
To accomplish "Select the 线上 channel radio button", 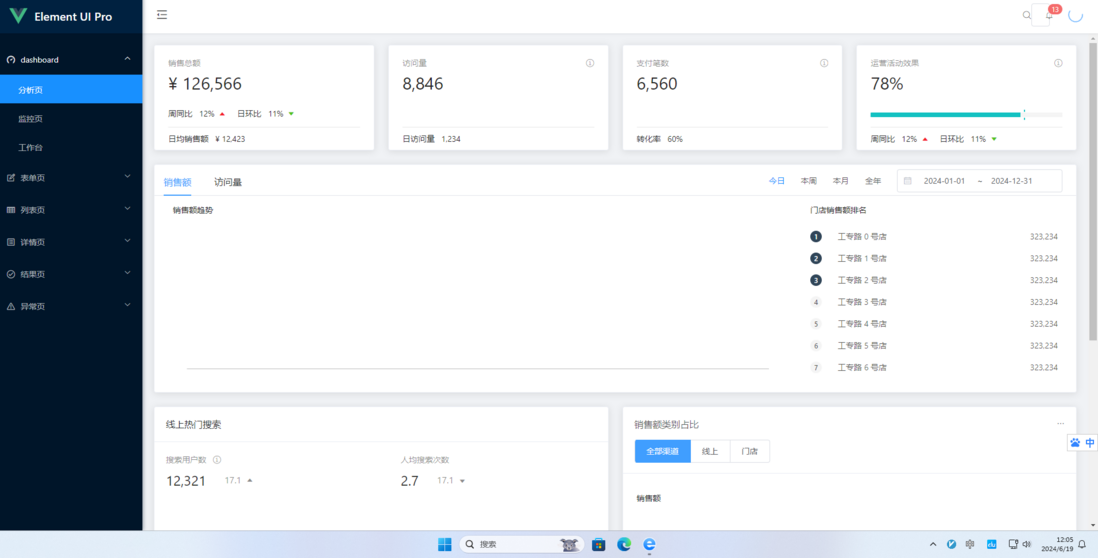I will [x=710, y=452].
